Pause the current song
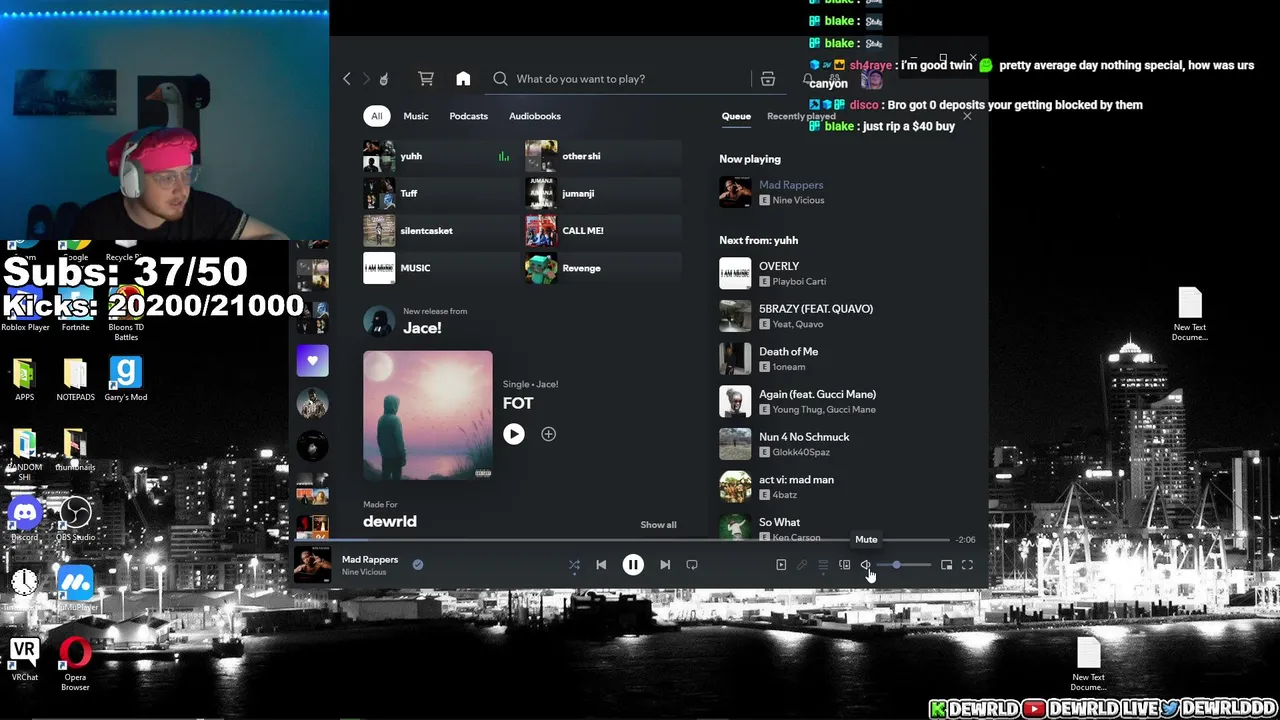Screen dimensions: 1280x720 click(x=633, y=565)
